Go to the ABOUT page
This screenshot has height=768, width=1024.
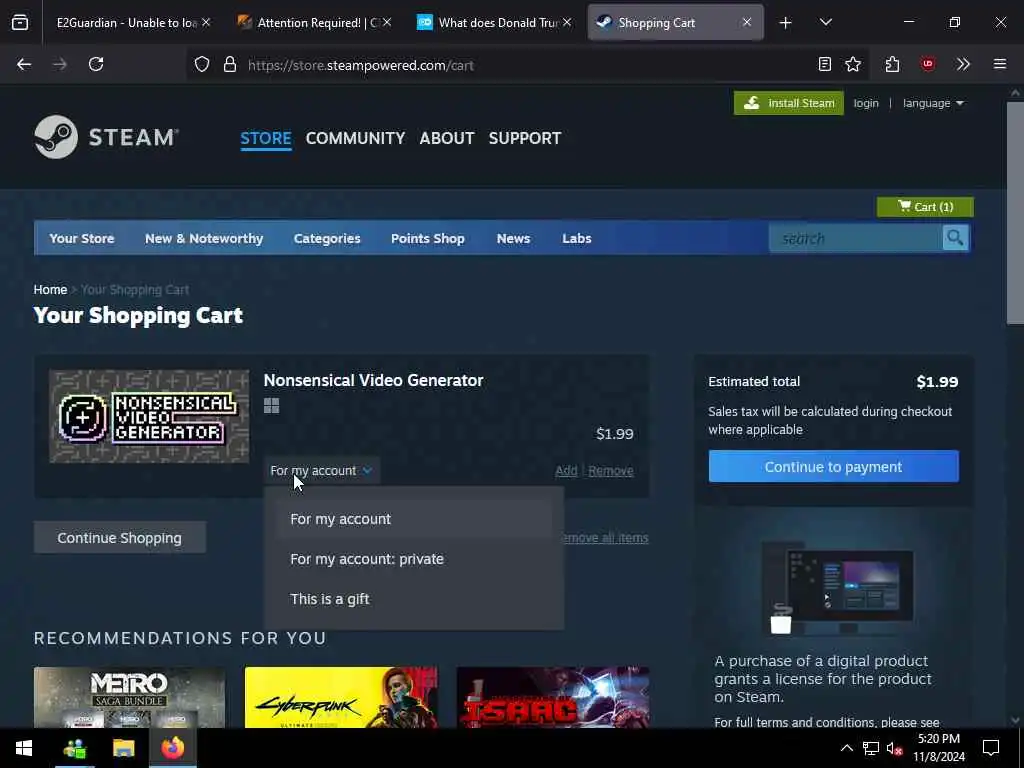(447, 138)
